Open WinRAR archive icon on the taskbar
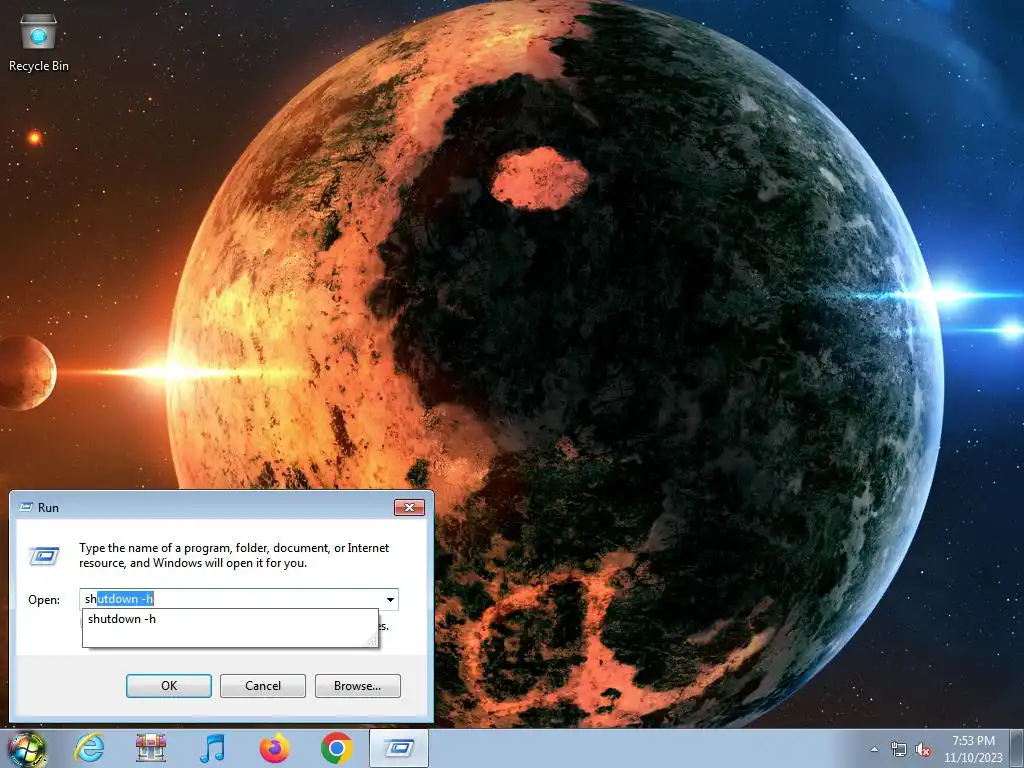 [x=151, y=748]
